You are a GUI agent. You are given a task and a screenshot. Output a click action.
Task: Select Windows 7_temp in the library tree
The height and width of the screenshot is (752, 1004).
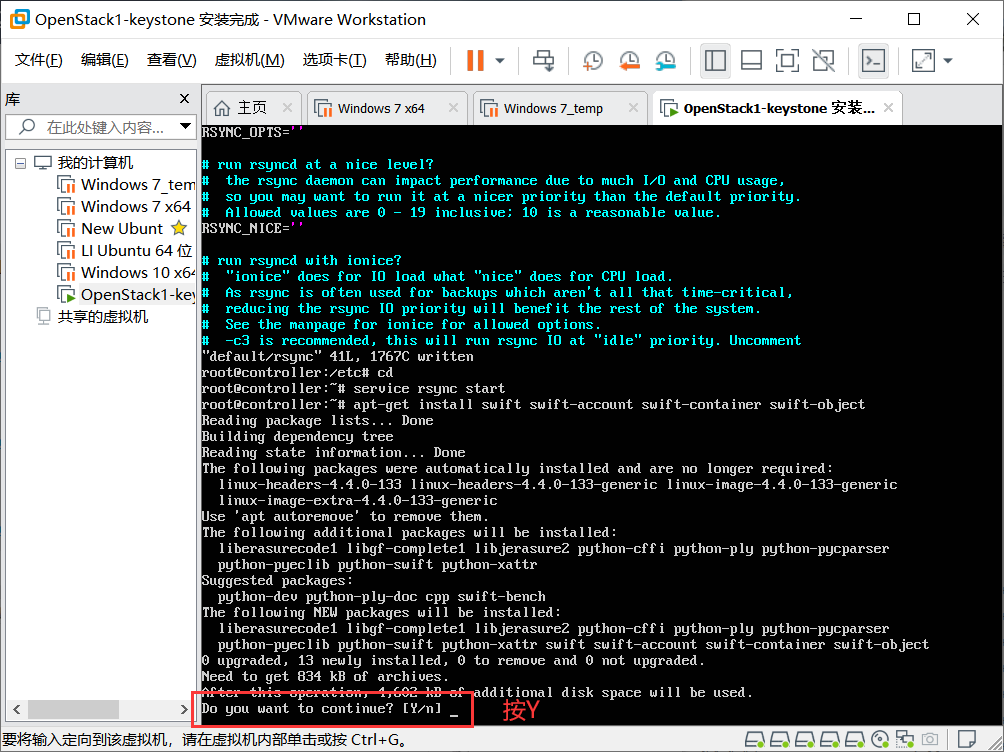tap(138, 184)
